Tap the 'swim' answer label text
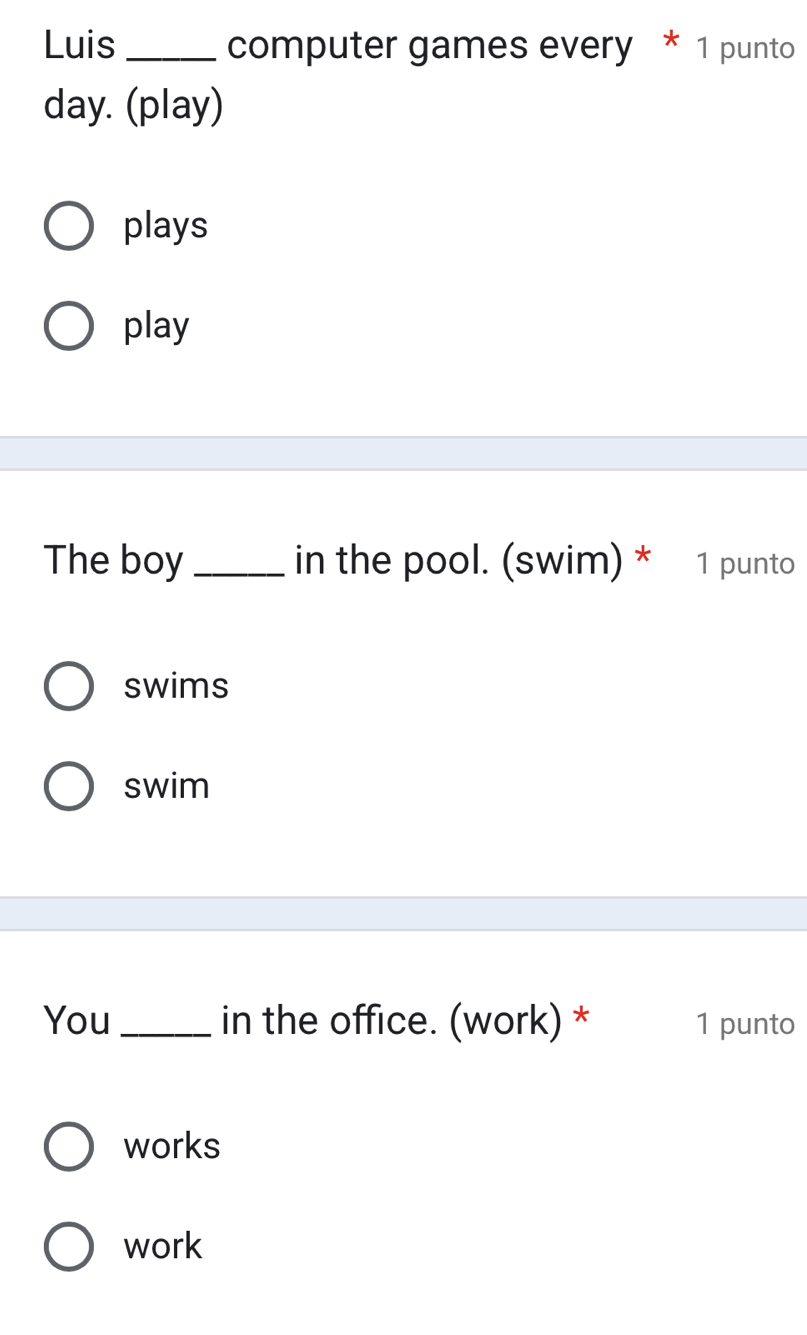This screenshot has width=807, height=1335. [x=167, y=786]
